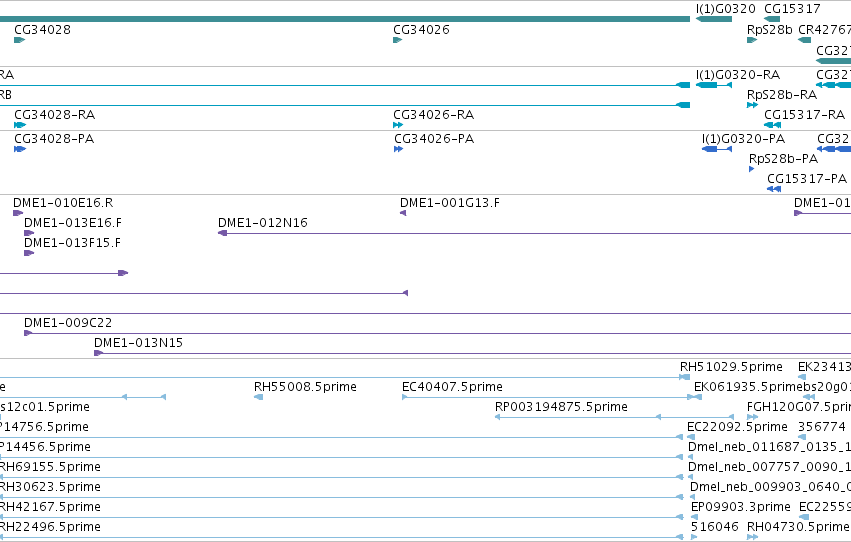Select transcript CG34028-RA
Image resolution: width=851 pixels, height=542 pixels.
(x=54, y=114)
